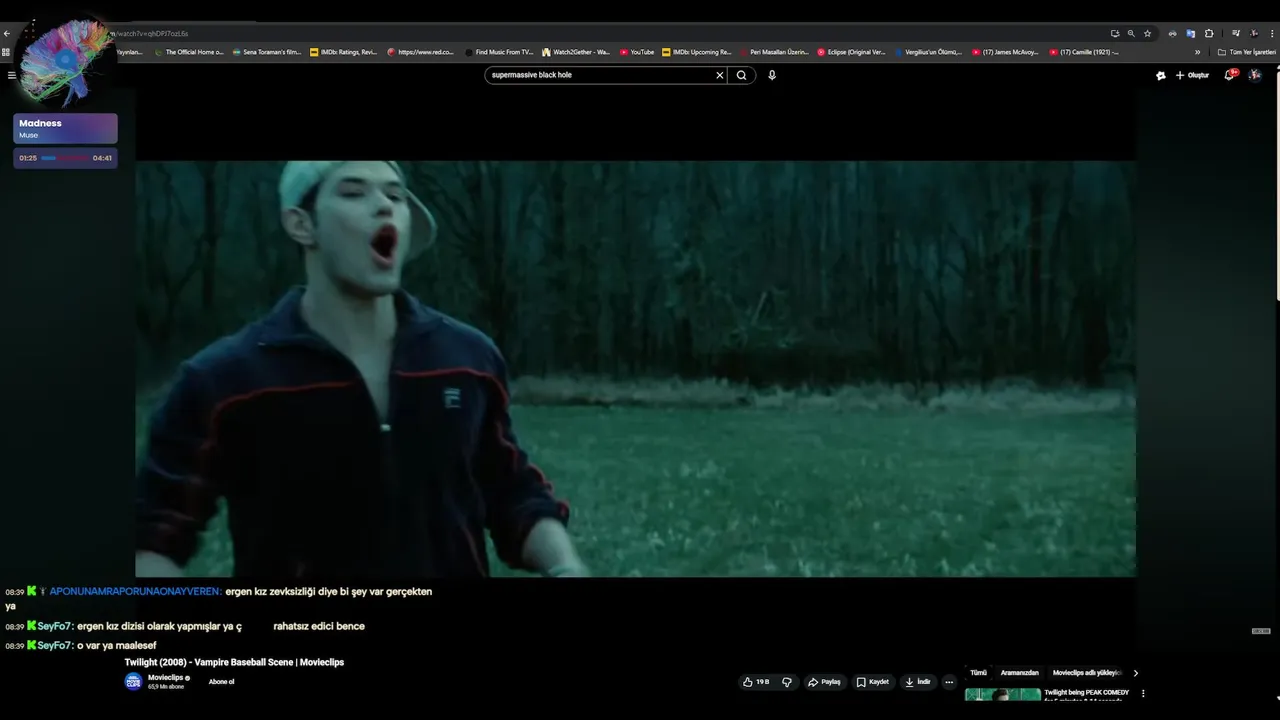Select the Aramanızdan filter chip
This screenshot has width=1280, height=720.
(x=1020, y=673)
